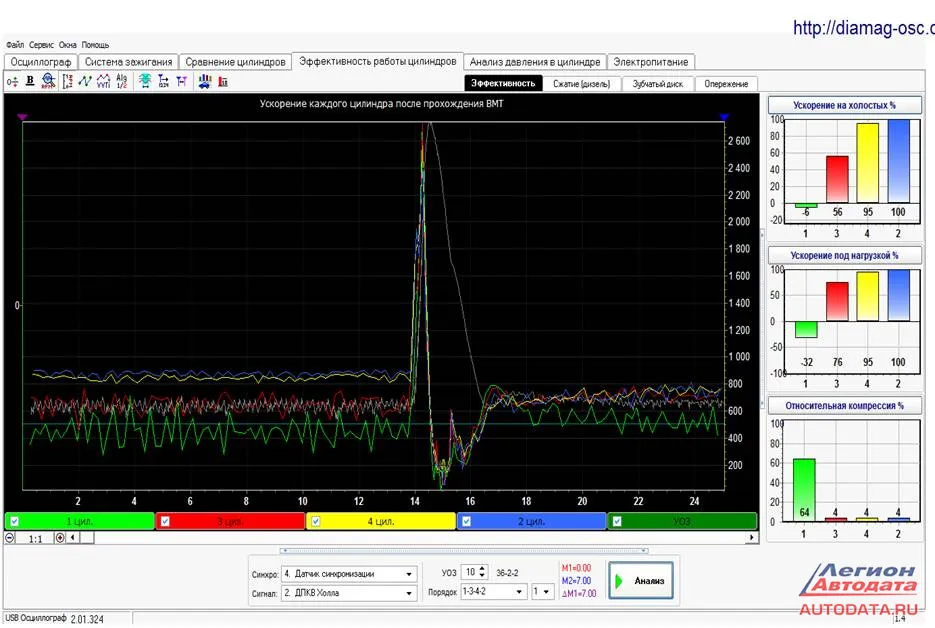Image resolution: width=935 pixels, height=628 pixels.
Task: Click the M2=7.00 readout
Action: 576,581
